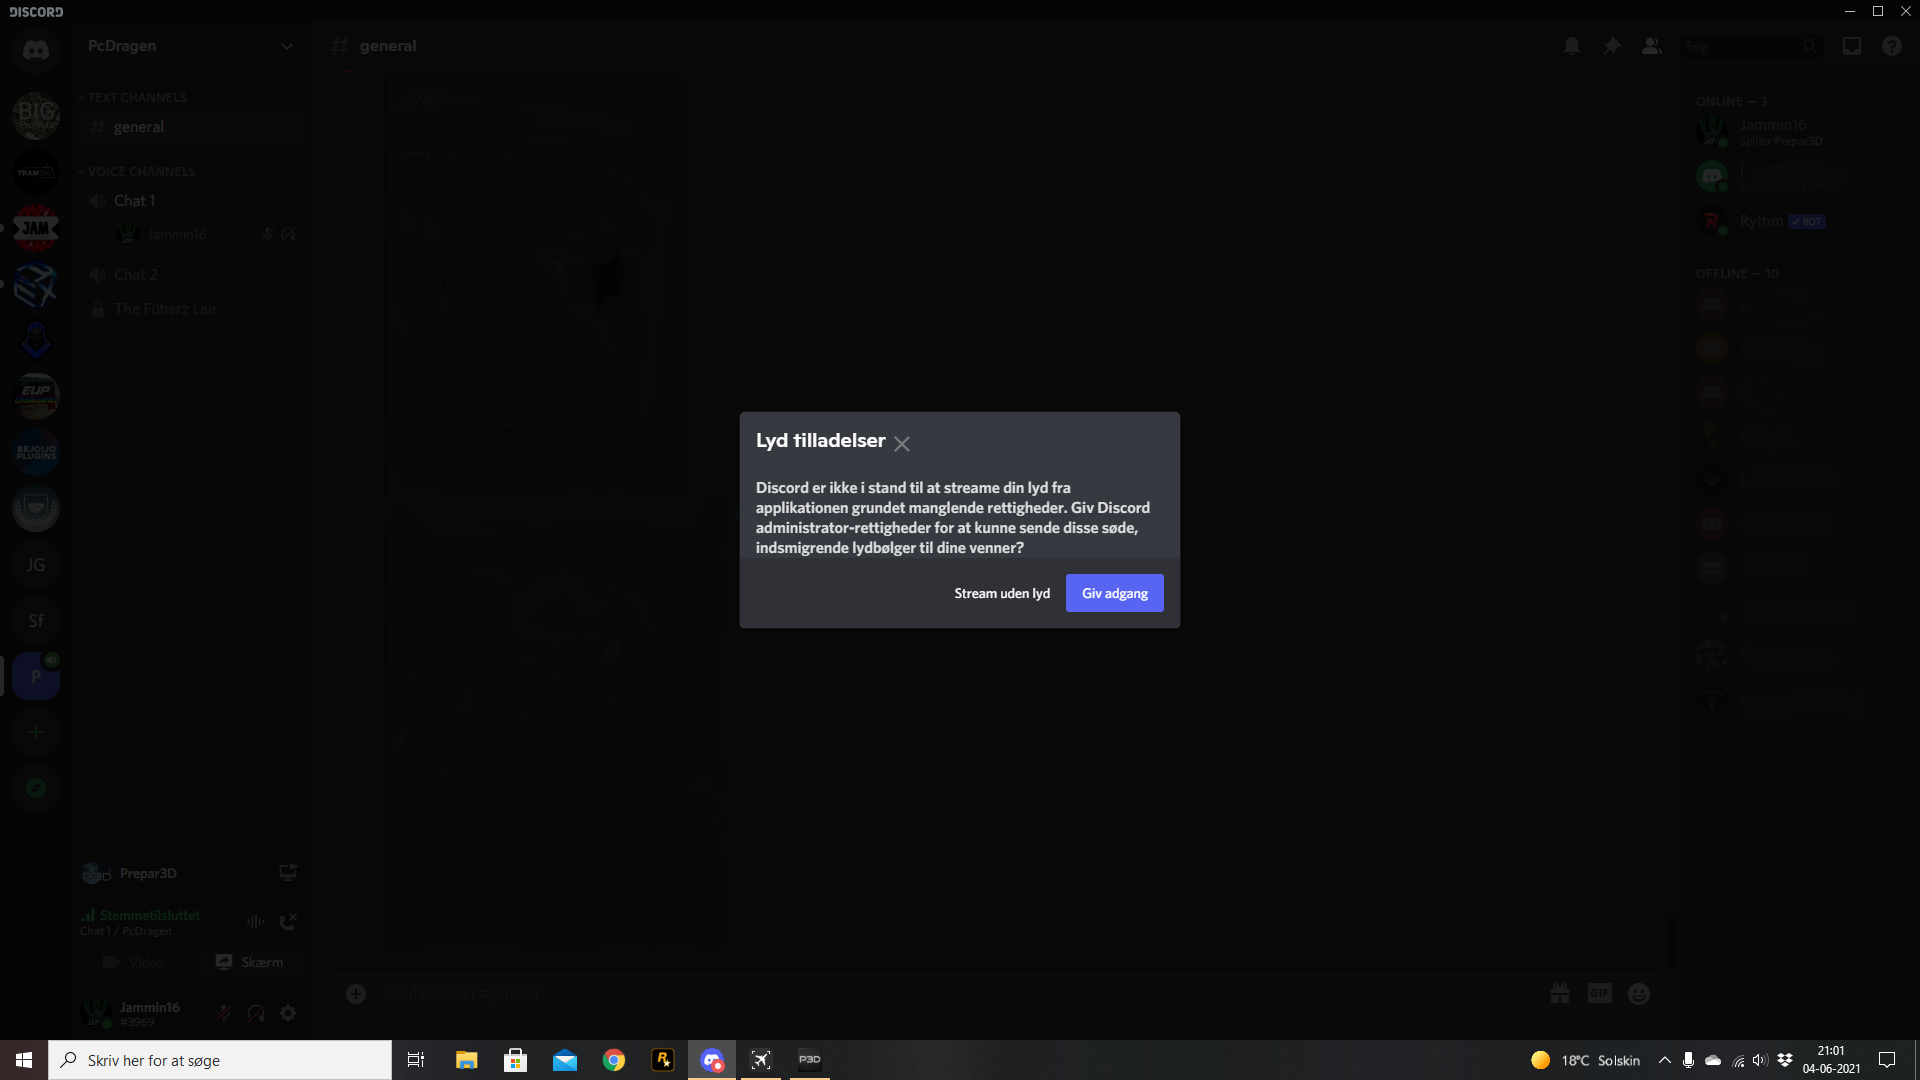The height and width of the screenshot is (1080, 1920).
Task: Open the emoji picker
Action: tap(1639, 994)
